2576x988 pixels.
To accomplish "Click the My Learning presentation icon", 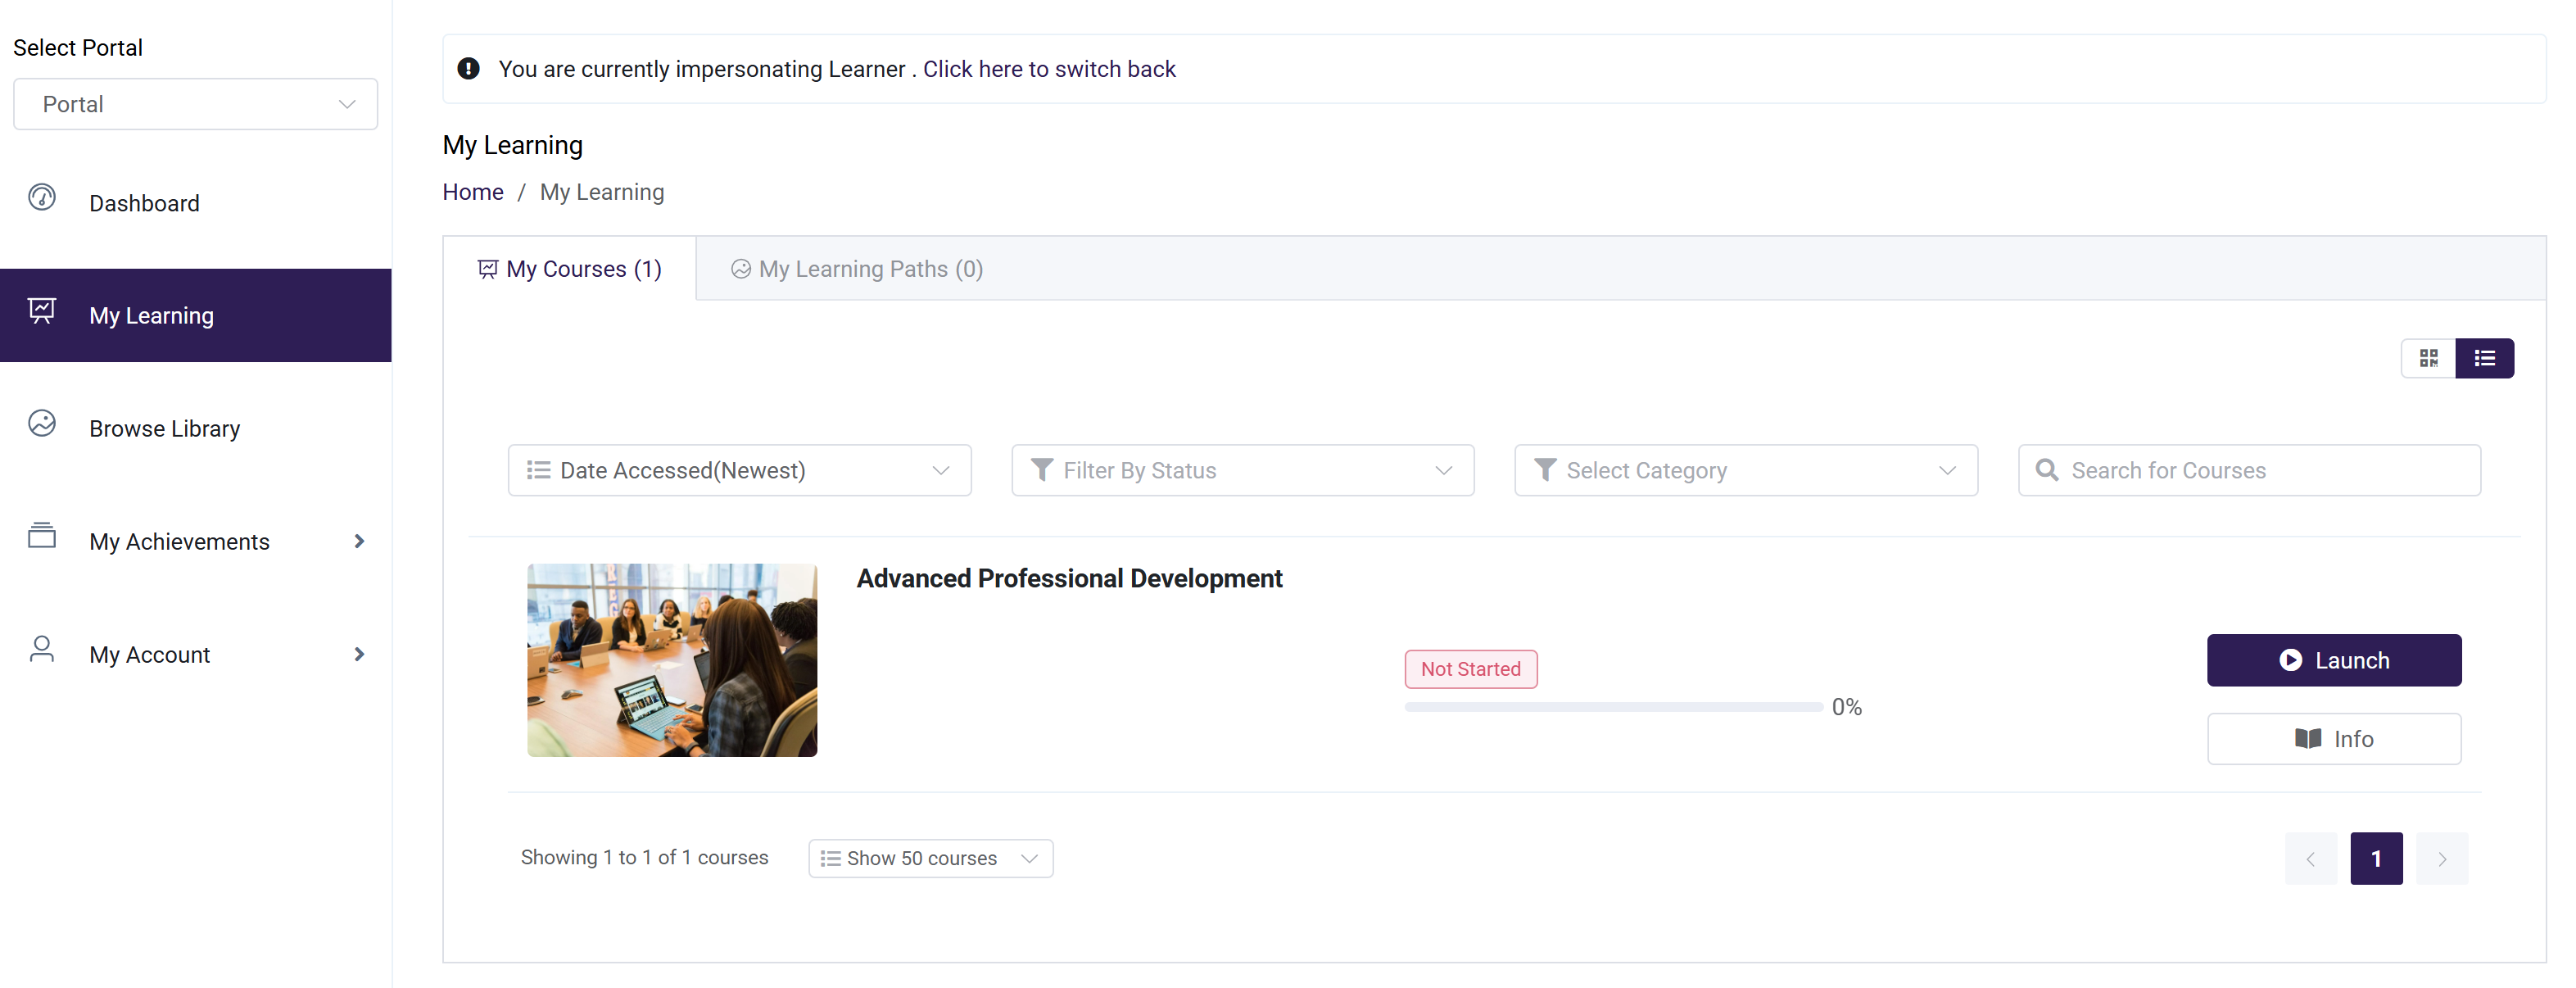I will [42, 310].
